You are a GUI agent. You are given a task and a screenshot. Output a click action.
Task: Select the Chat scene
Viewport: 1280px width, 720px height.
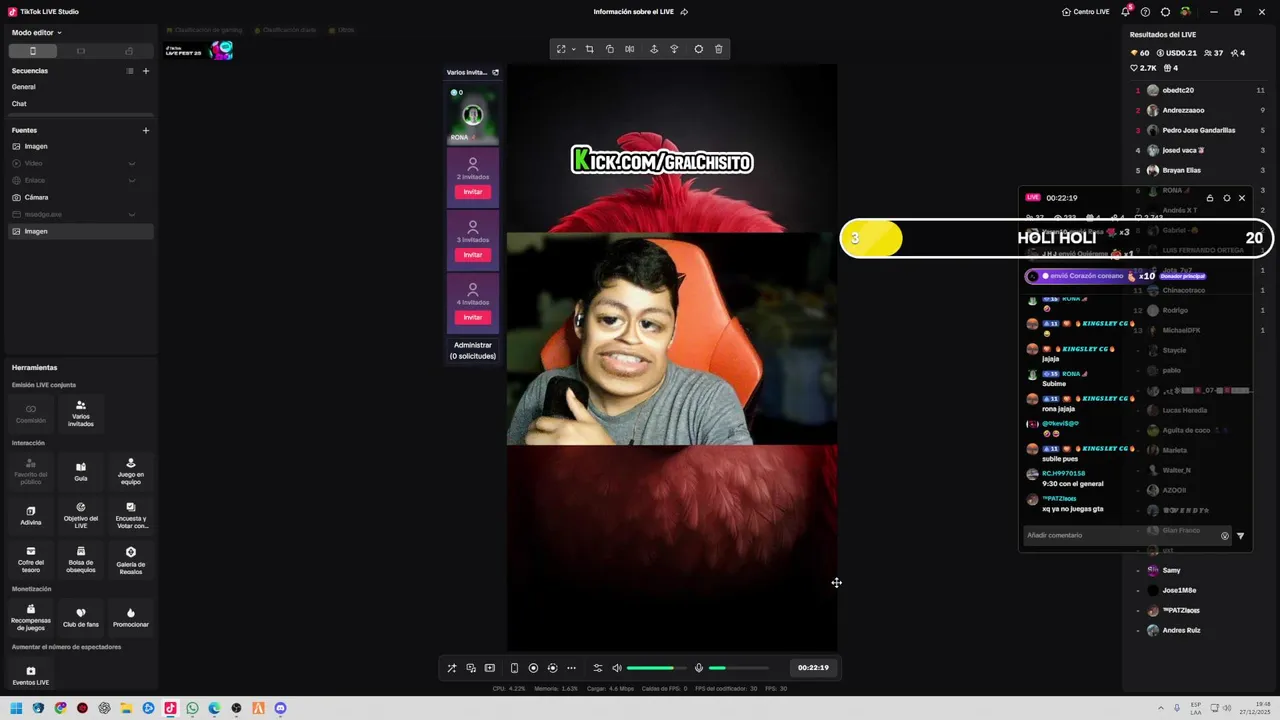80,104
